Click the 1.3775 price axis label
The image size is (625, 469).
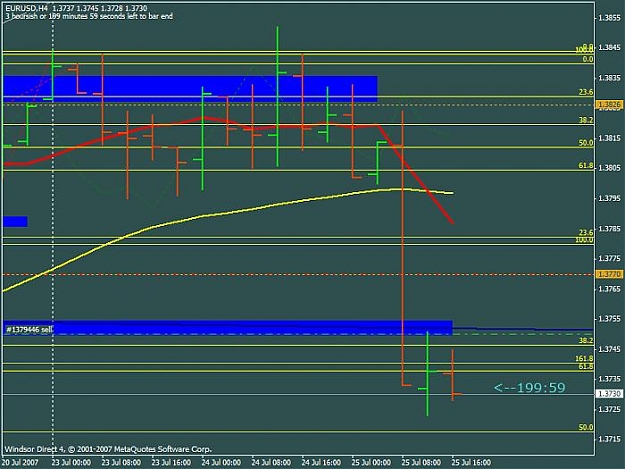click(610, 258)
